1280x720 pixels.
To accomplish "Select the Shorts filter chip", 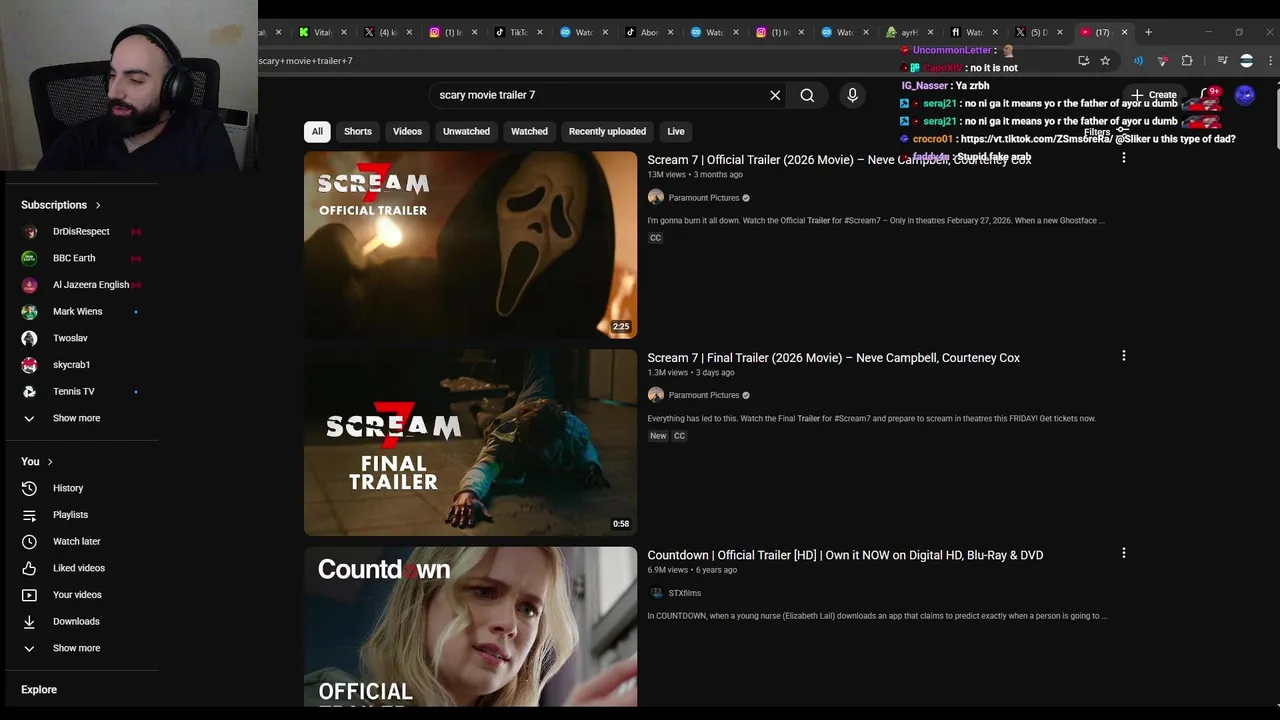I will [x=358, y=131].
